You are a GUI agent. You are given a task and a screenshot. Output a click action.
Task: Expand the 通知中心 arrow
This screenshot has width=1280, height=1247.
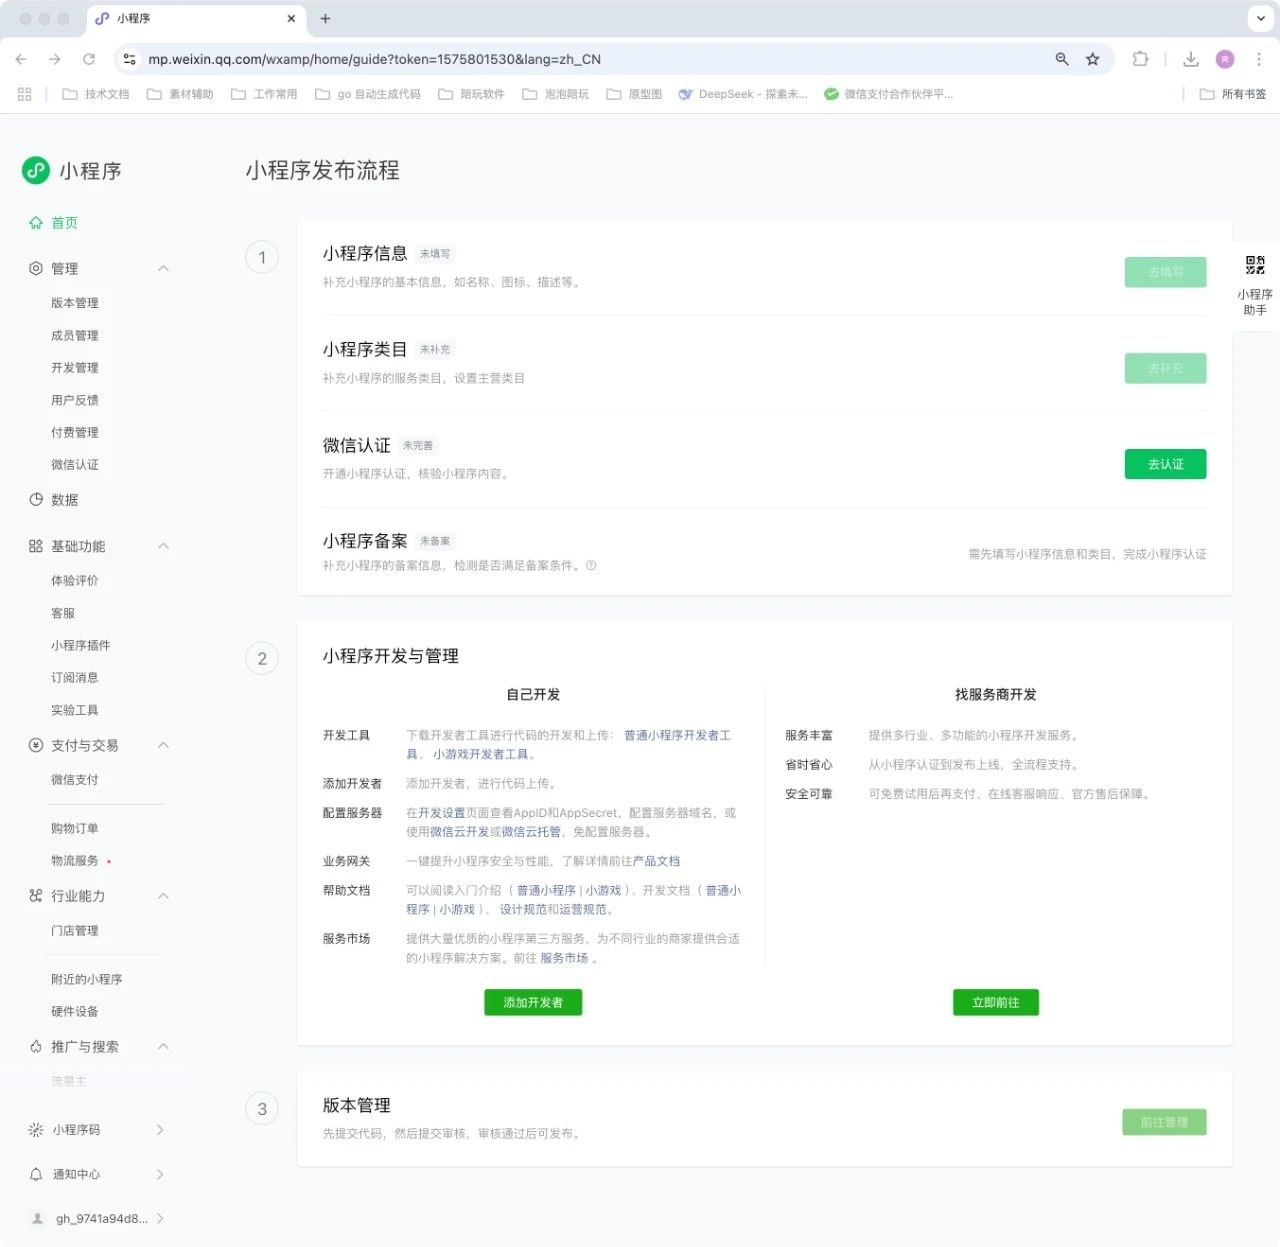tap(160, 1174)
